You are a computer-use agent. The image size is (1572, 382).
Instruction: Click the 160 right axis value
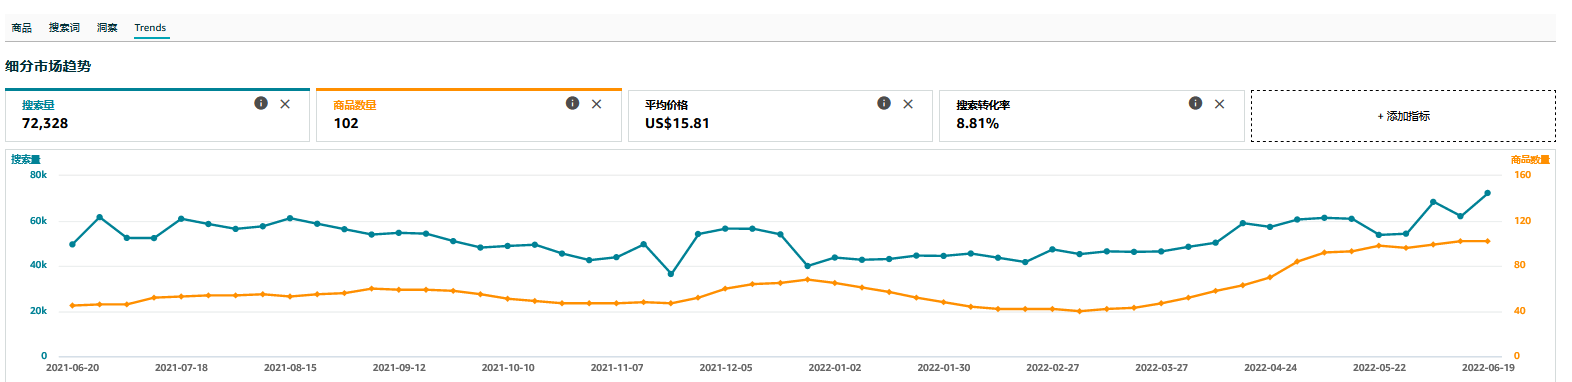[1522, 174]
